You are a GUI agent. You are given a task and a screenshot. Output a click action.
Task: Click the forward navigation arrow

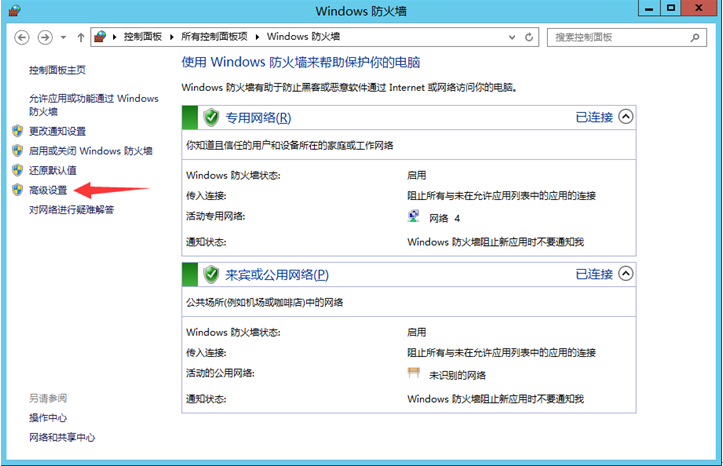45,37
